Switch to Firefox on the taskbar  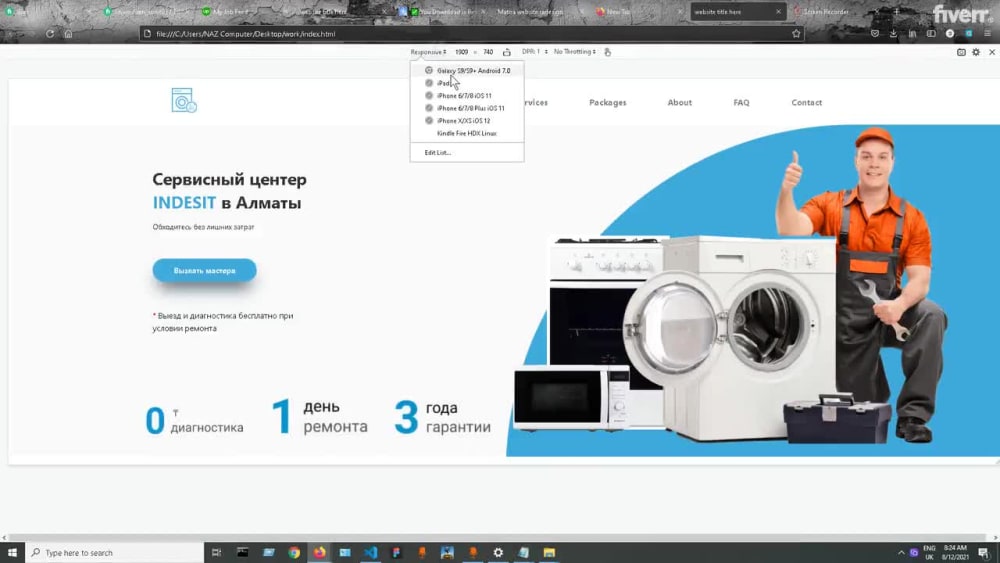pos(320,552)
